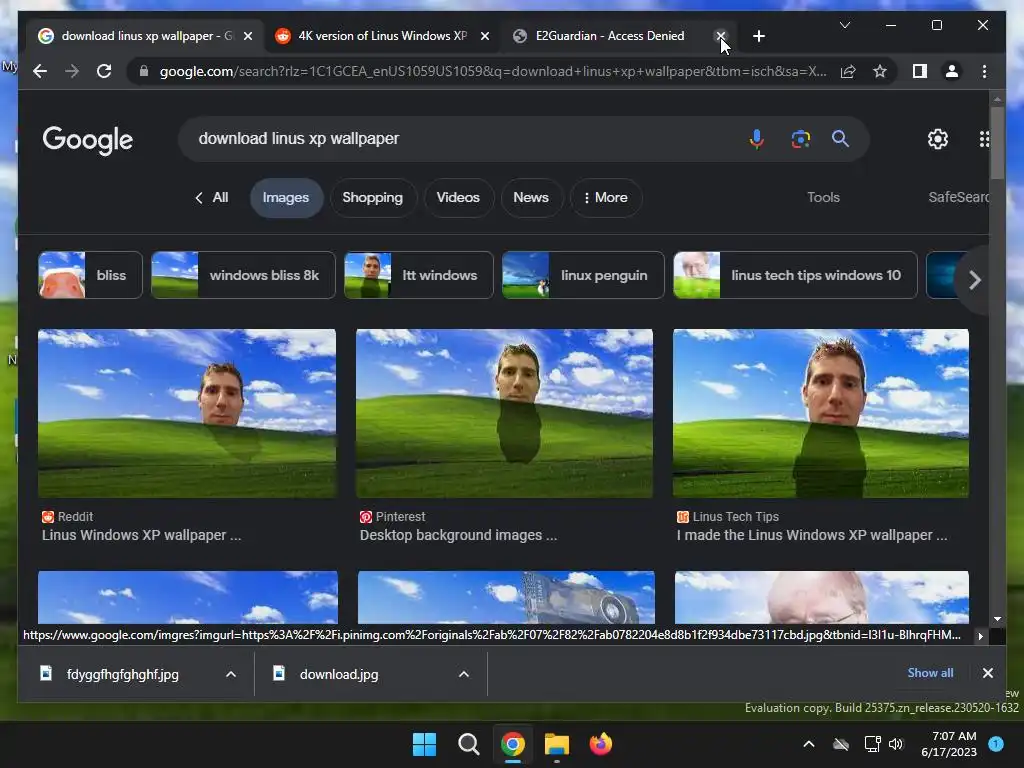Select linus tech tips windows 10 chip
This screenshot has width=1024, height=768.
pyautogui.click(x=795, y=275)
